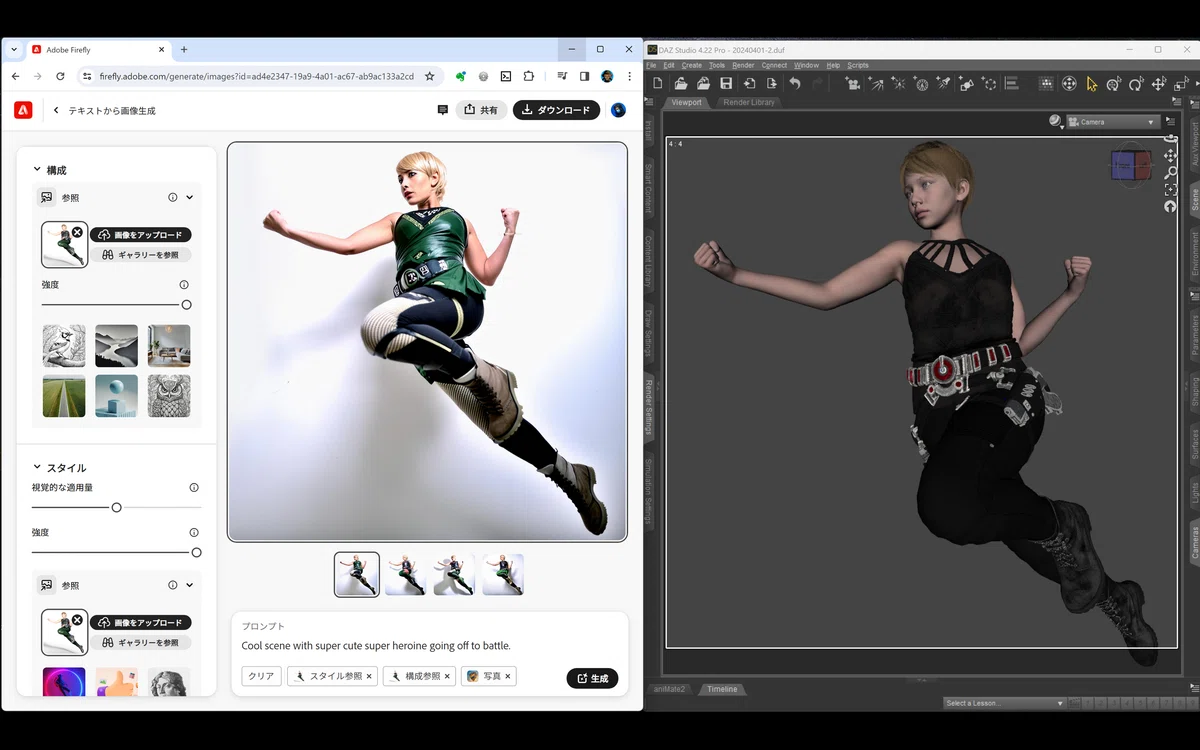Click the viewport zoom magnifier control
Screen dimensions: 1200x750
point(1170,173)
